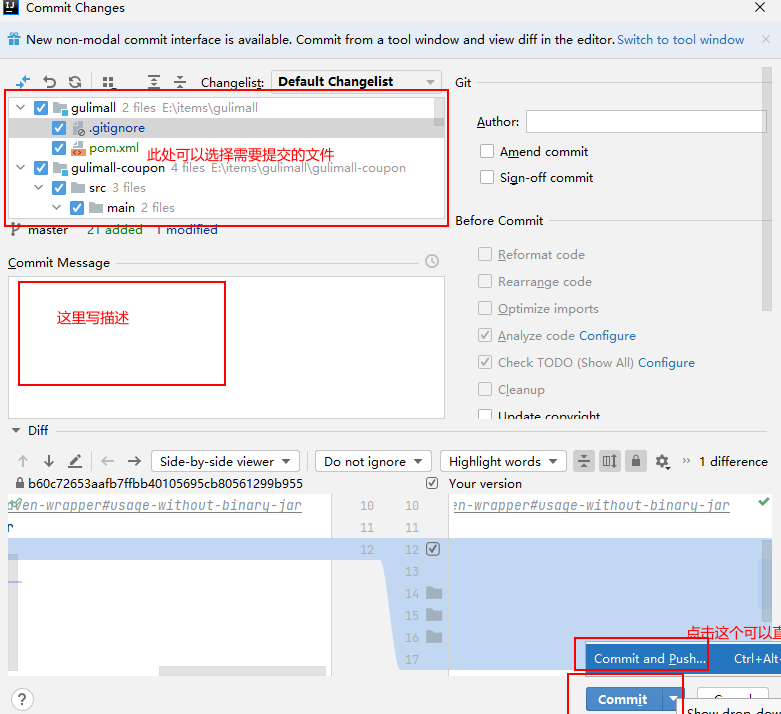
Task: Click the diff pane horizontal scrollbar
Action: (242, 671)
